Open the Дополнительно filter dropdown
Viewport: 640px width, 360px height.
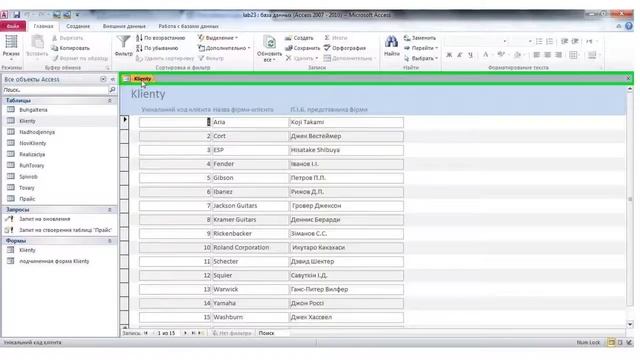tap(224, 48)
